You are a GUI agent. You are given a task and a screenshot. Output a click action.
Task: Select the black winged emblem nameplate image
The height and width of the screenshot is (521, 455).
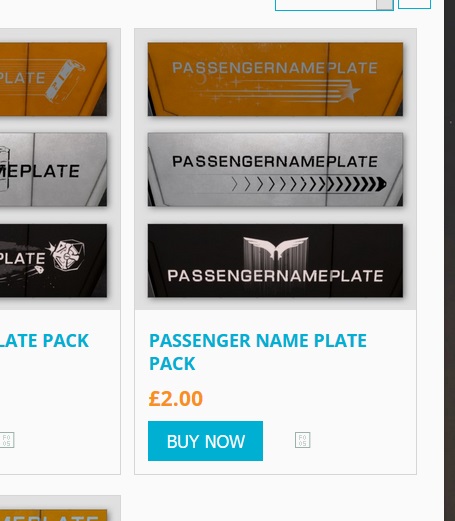click(x=275, y=260)
